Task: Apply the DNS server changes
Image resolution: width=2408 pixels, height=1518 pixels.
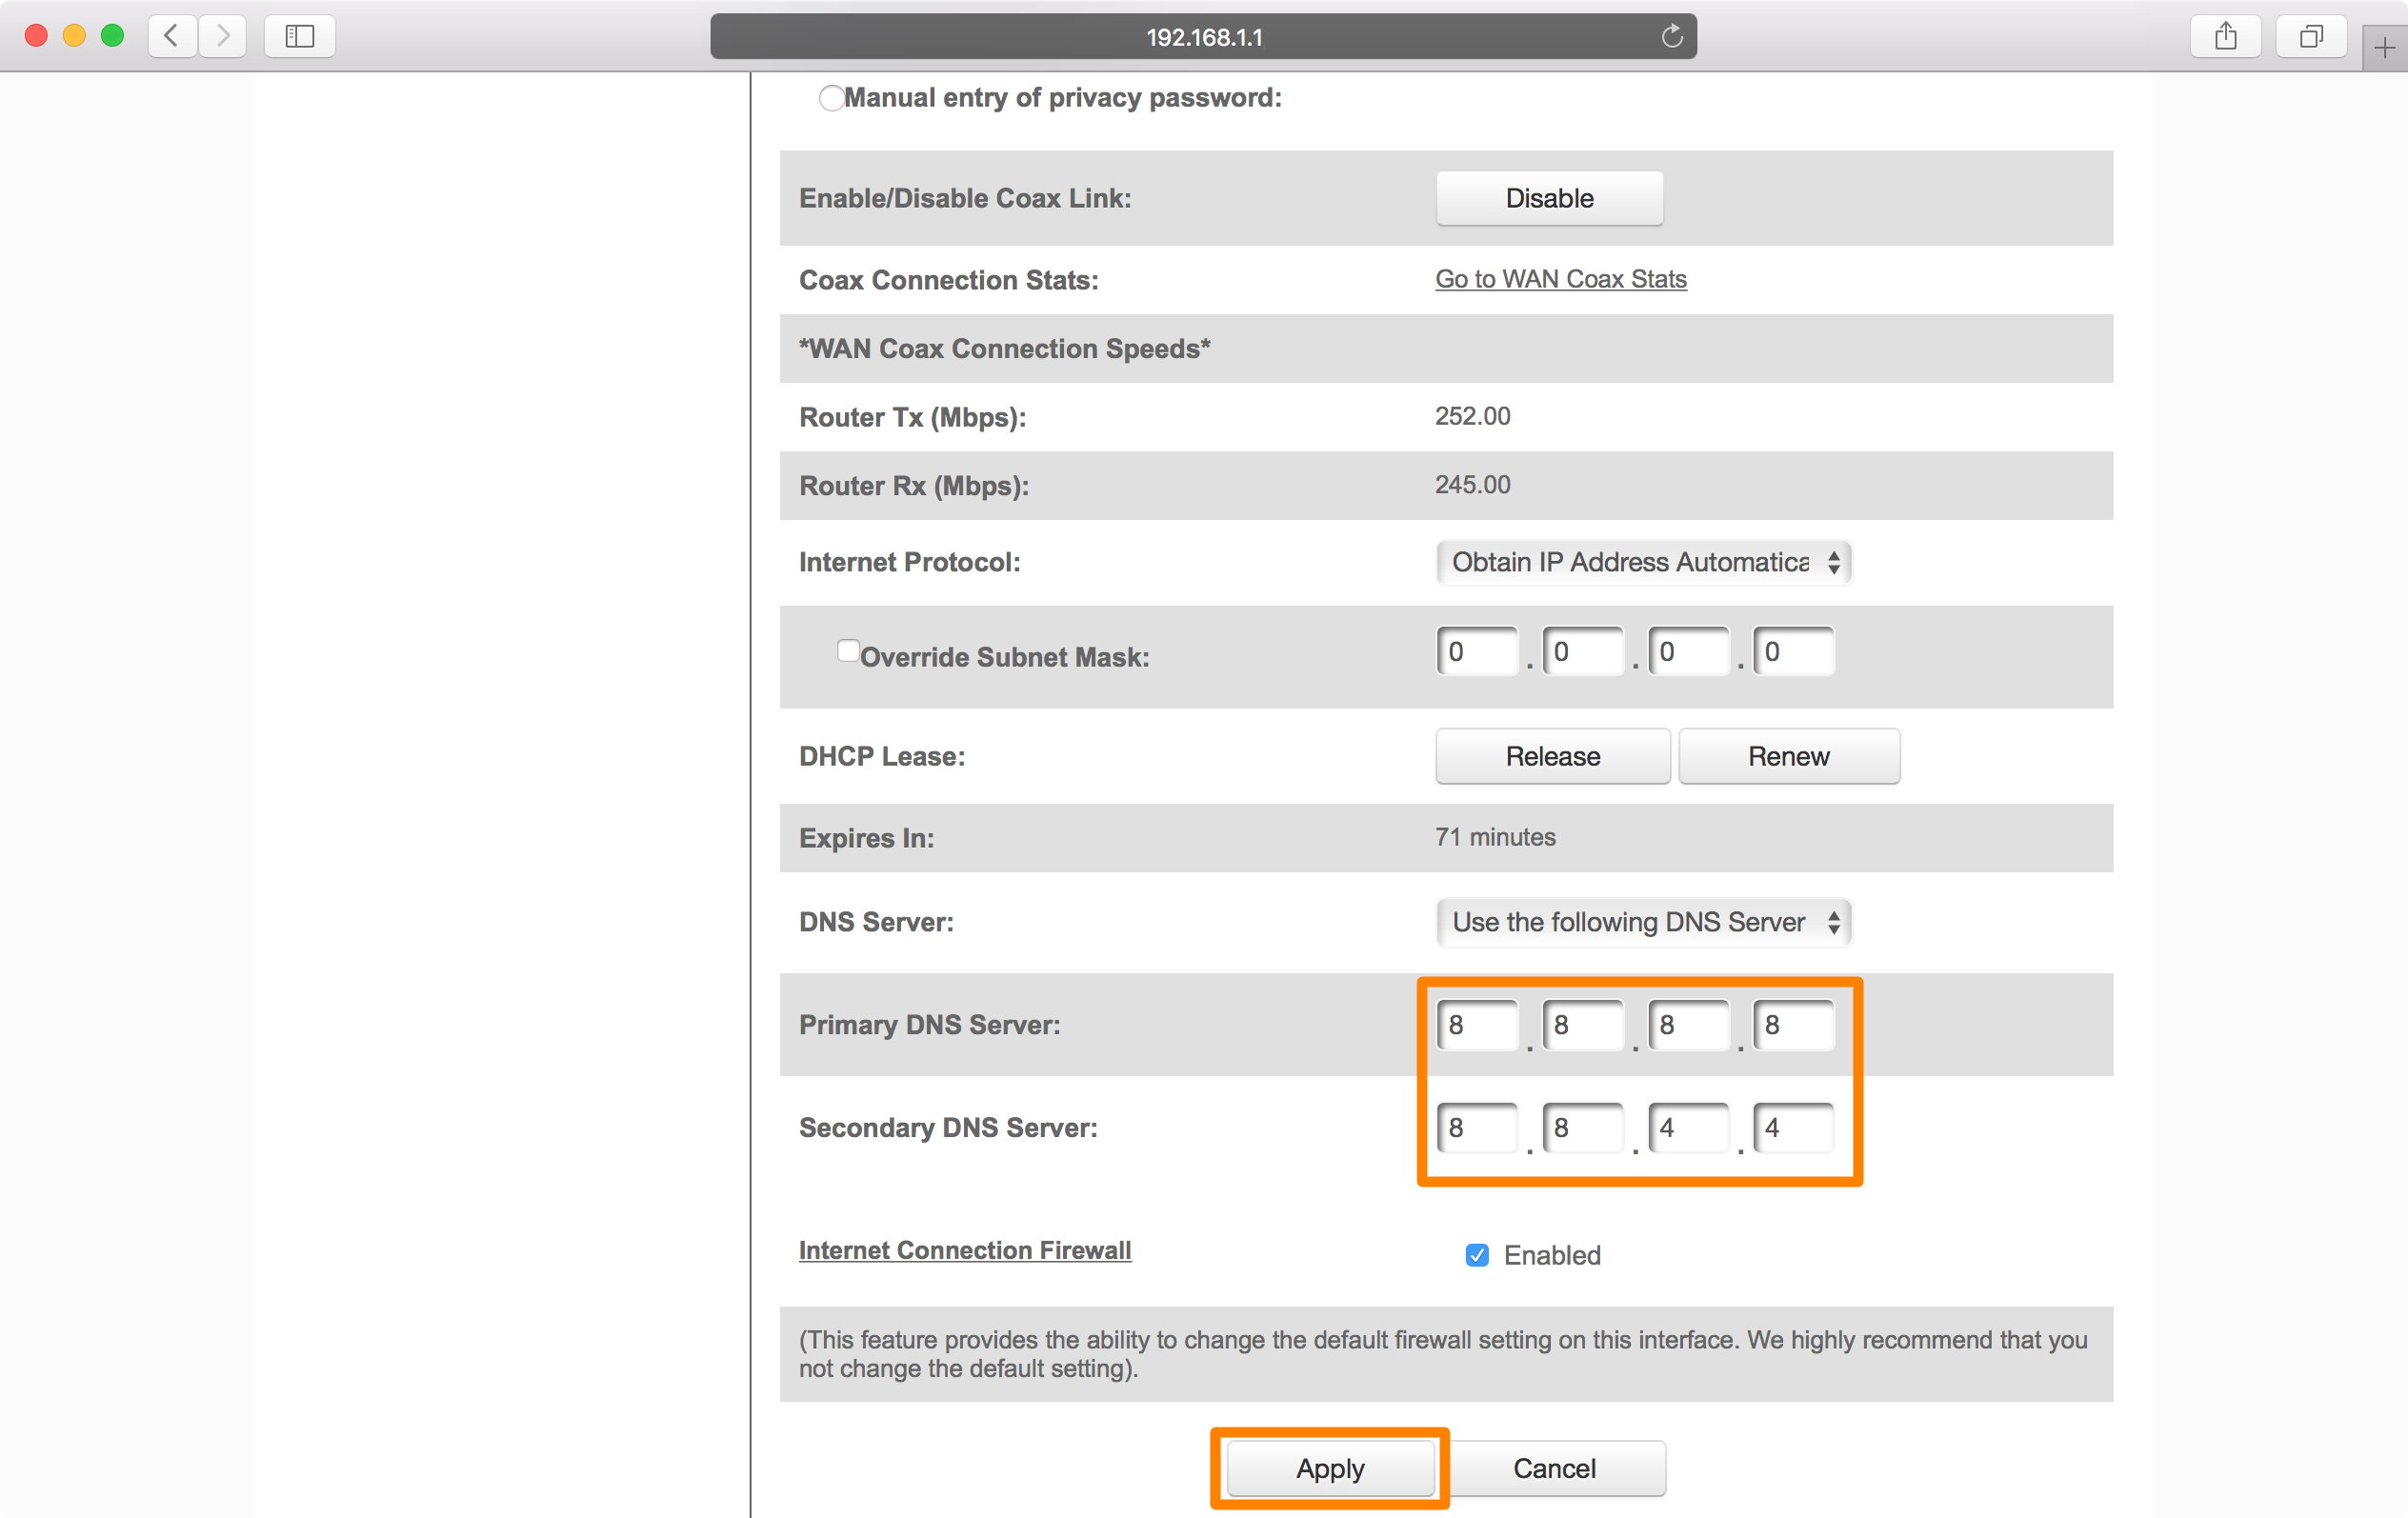Action: pos(1329,1468)
